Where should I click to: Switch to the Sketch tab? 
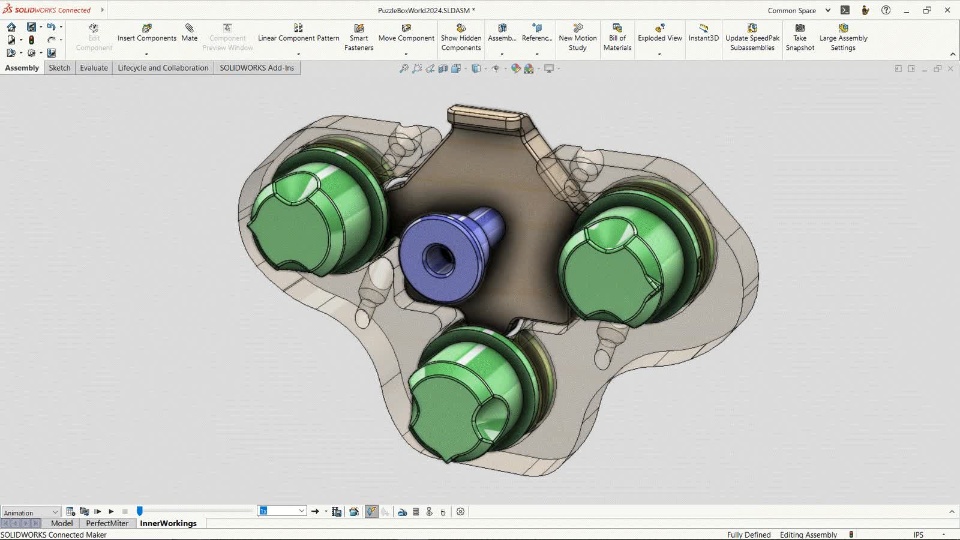click(59, 68)
